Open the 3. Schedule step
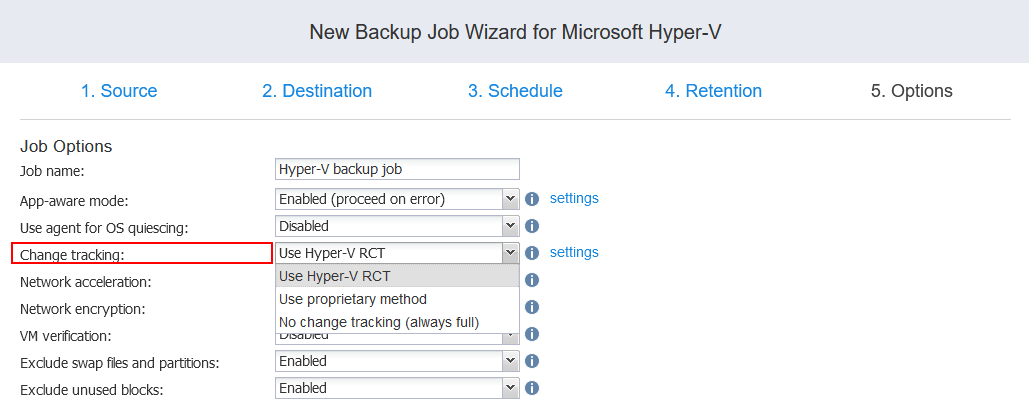 (x=515, y=91)
